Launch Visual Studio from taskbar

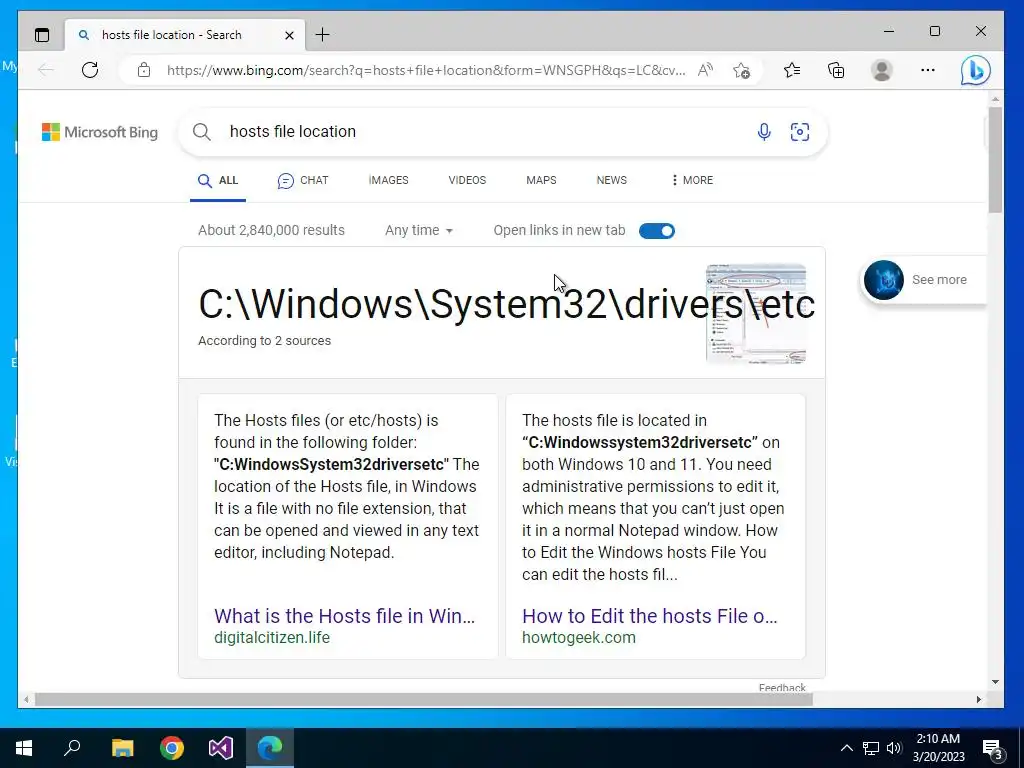click(221, 748)
